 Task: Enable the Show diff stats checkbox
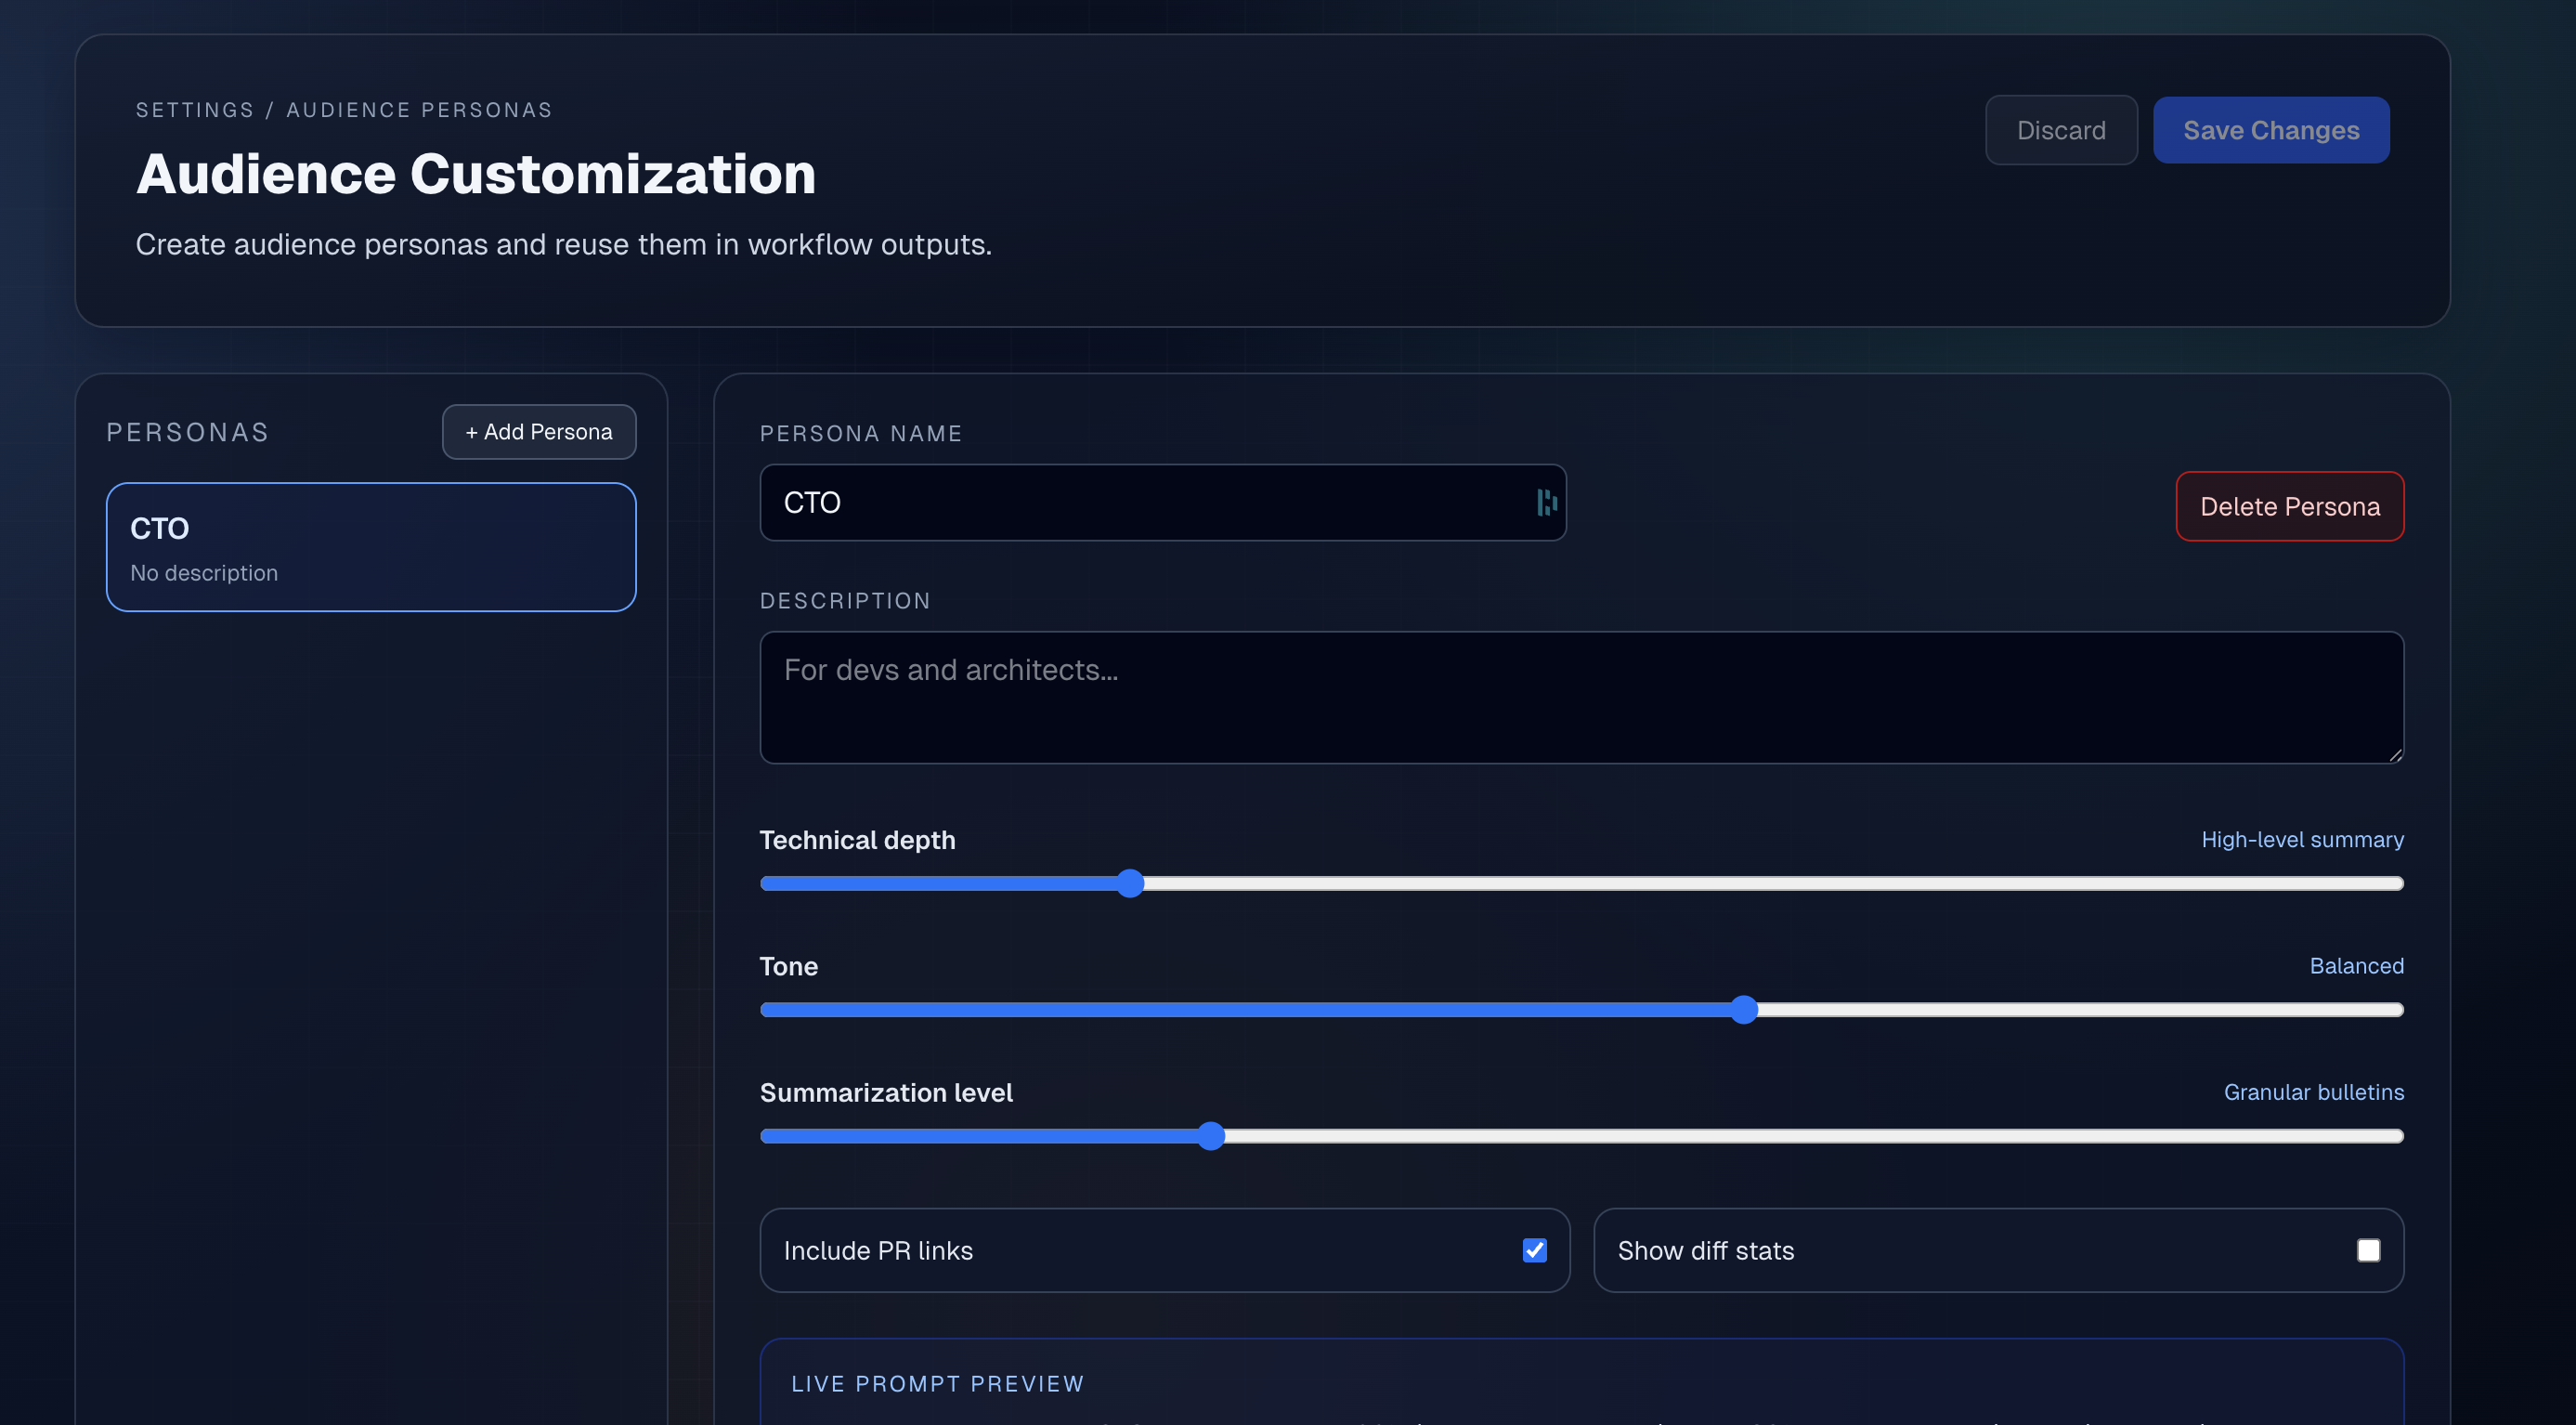pos(2368,1250)
